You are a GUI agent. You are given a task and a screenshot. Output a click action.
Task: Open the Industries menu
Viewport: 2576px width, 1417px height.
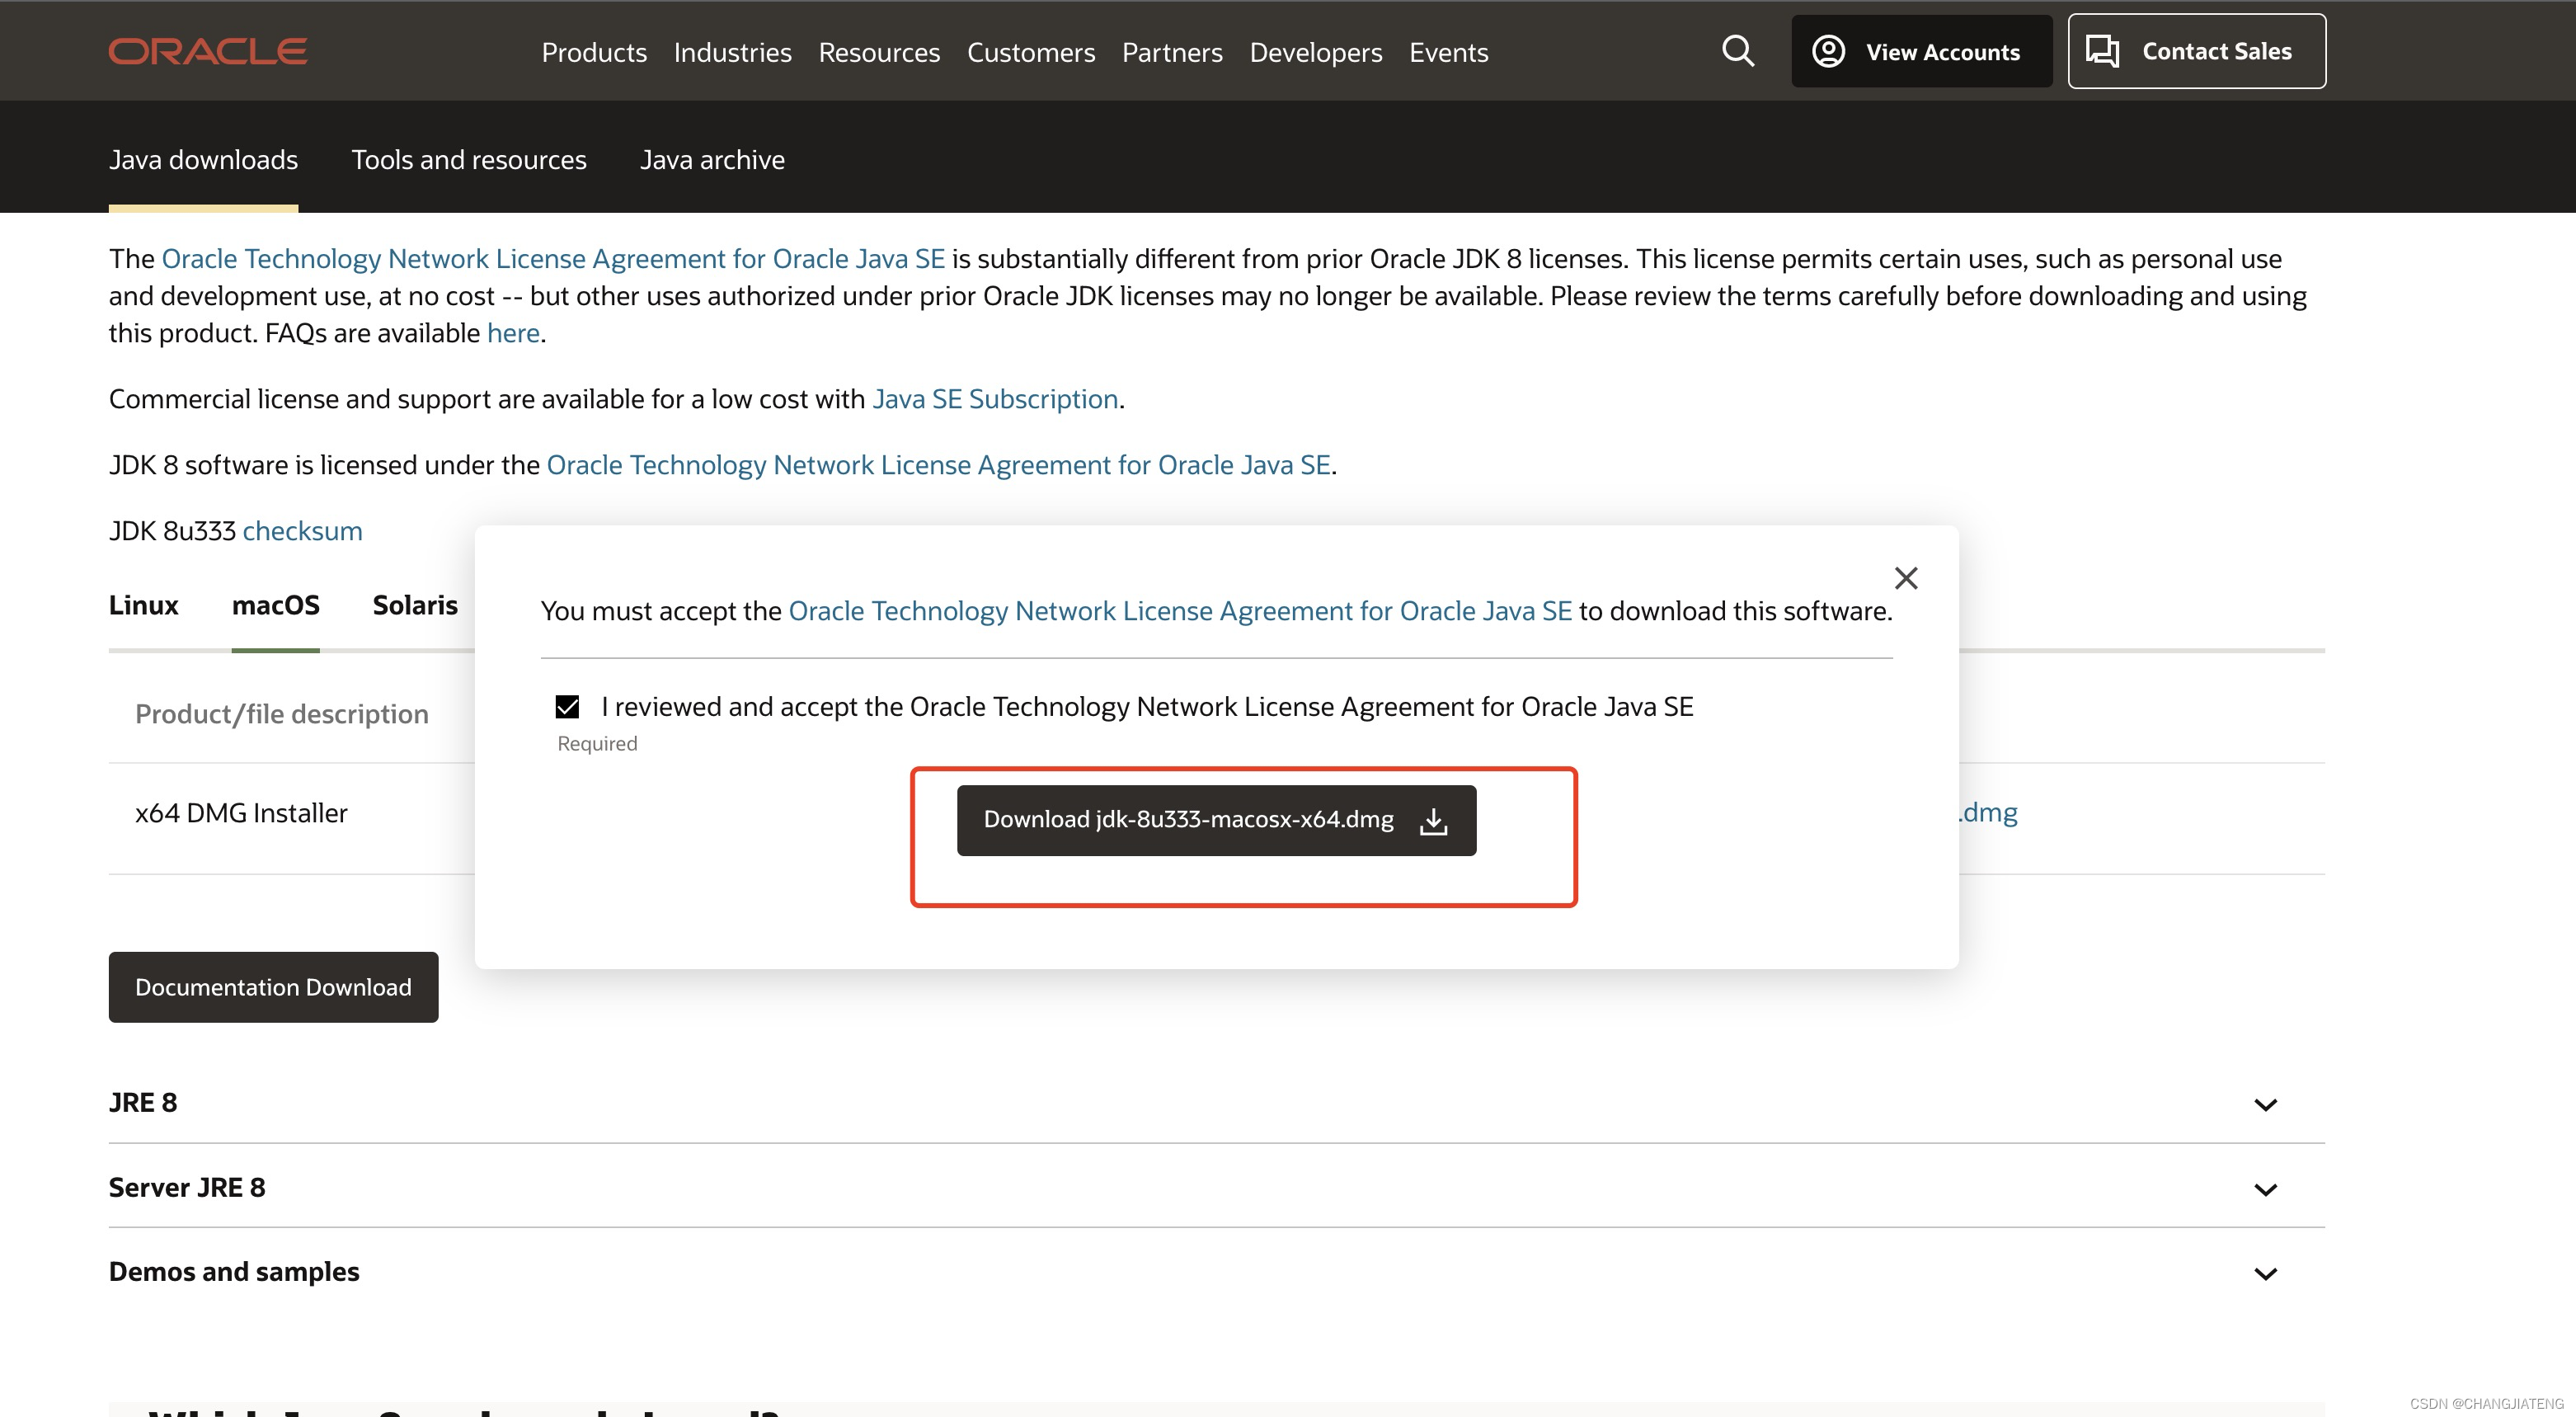point(732,52)
